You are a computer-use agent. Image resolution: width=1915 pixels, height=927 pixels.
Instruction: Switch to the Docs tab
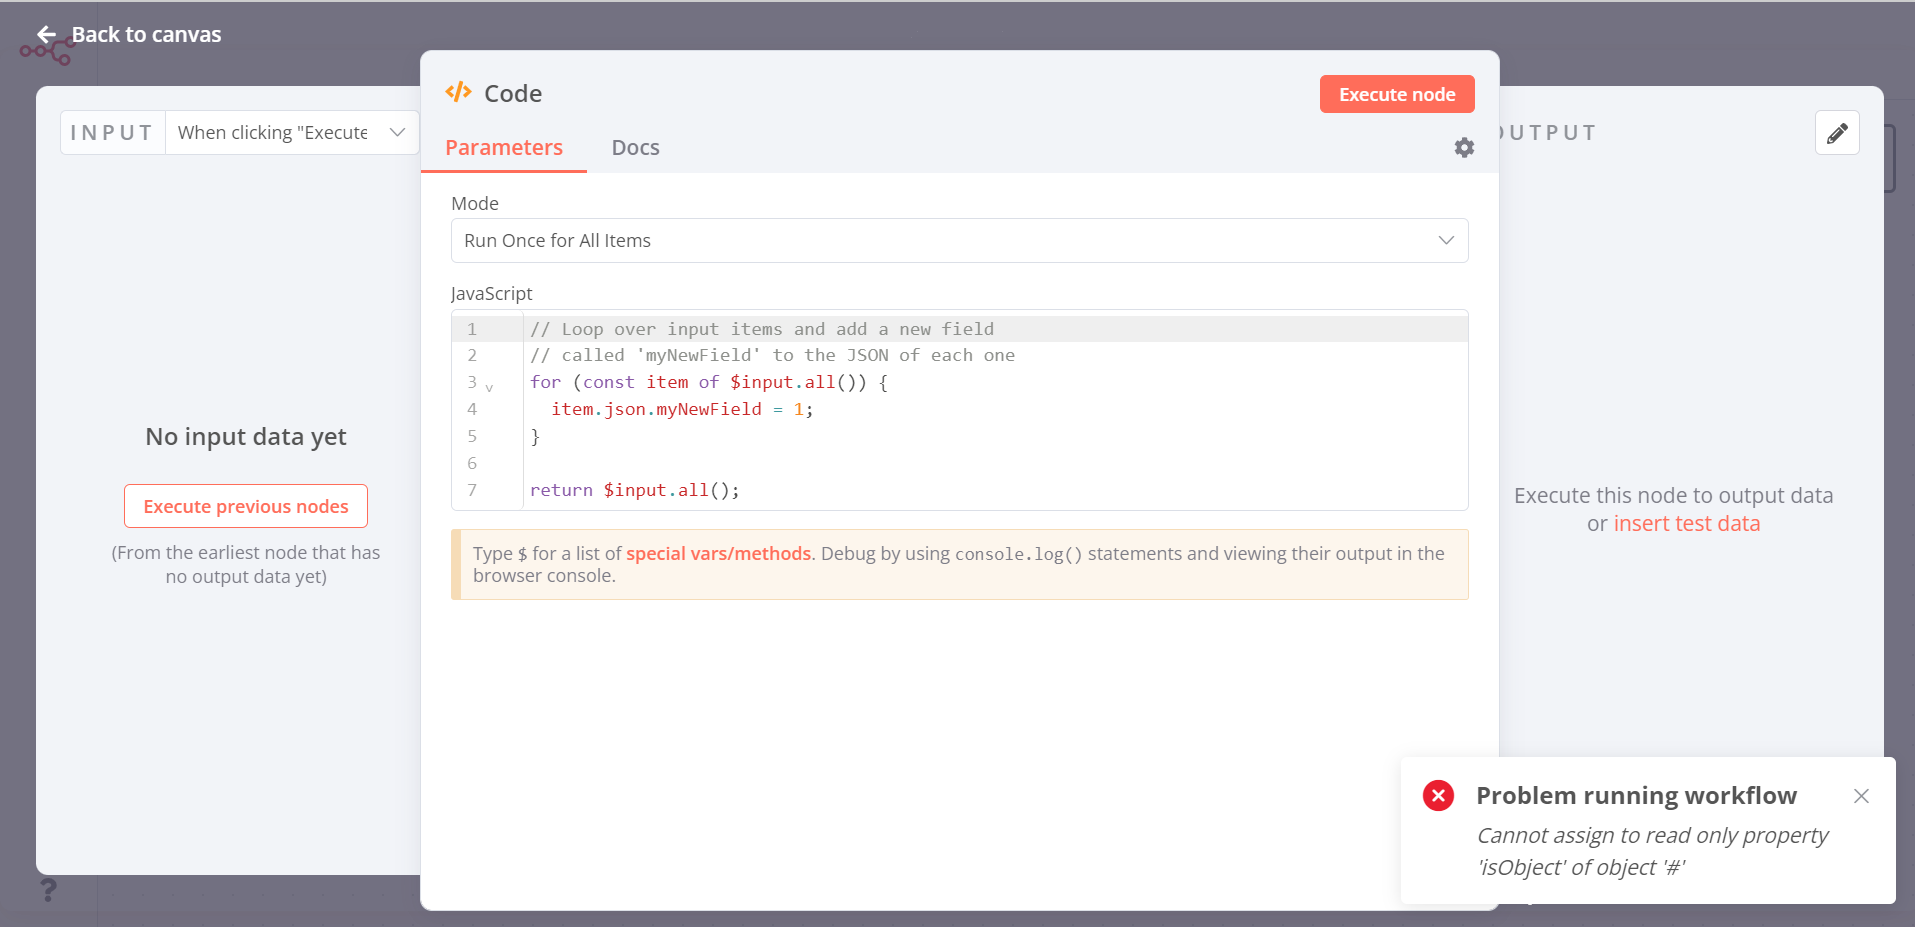point(635,147)
